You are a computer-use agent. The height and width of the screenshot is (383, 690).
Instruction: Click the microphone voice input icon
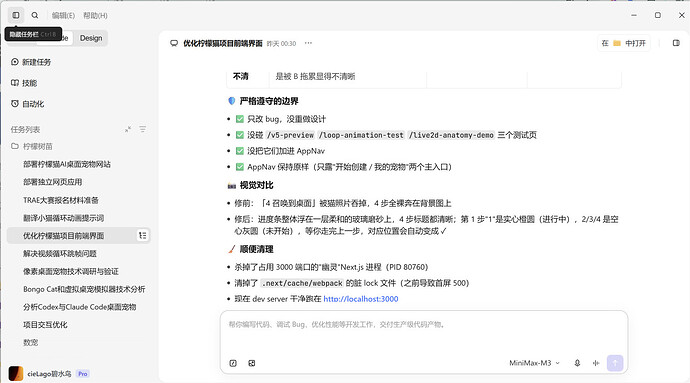point(577,363)
